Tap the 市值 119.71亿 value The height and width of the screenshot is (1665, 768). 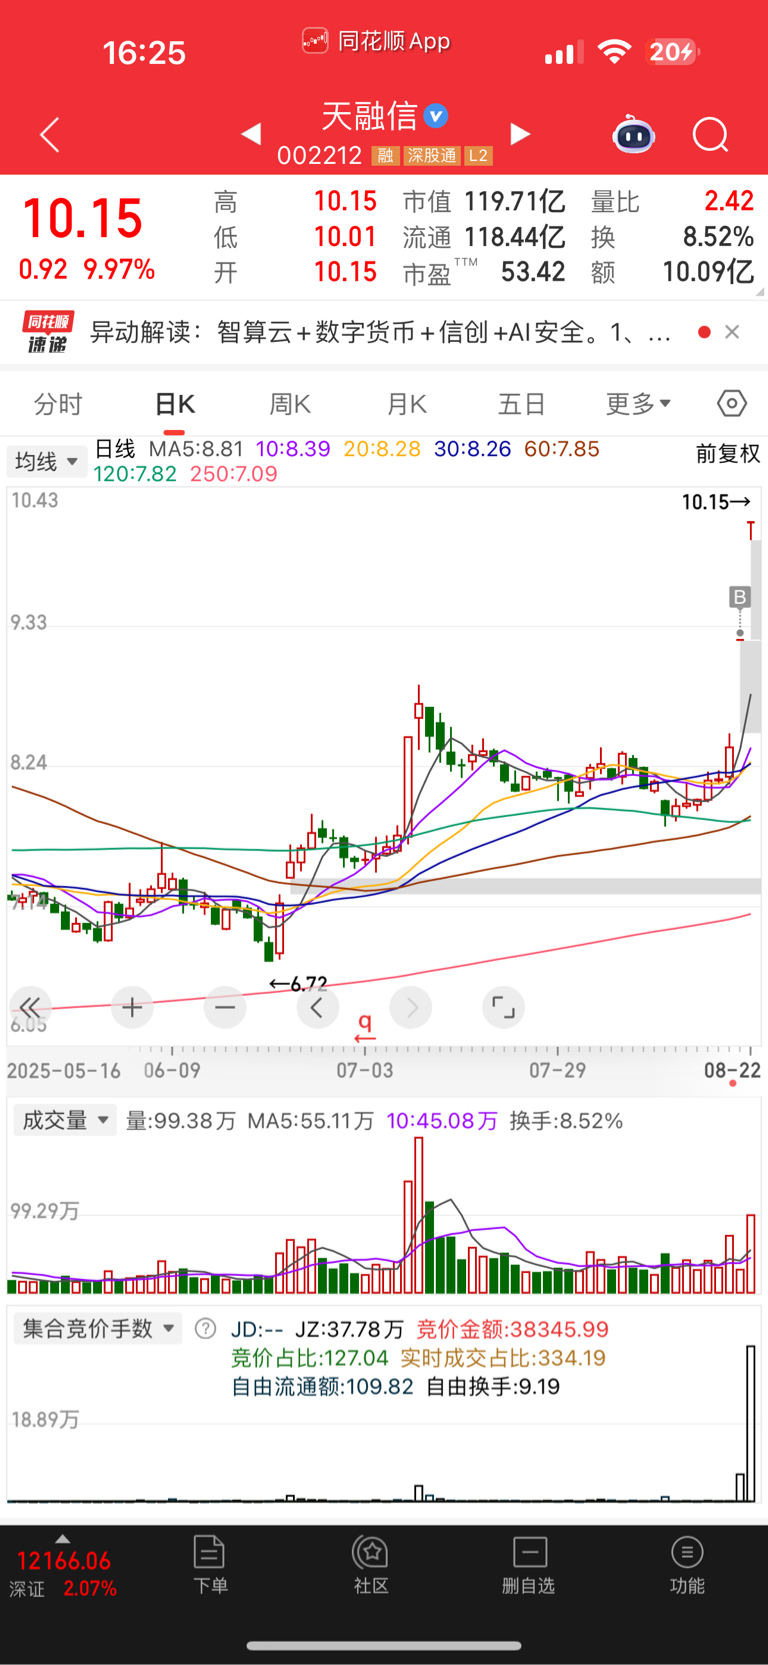click(x=515, y=202)
